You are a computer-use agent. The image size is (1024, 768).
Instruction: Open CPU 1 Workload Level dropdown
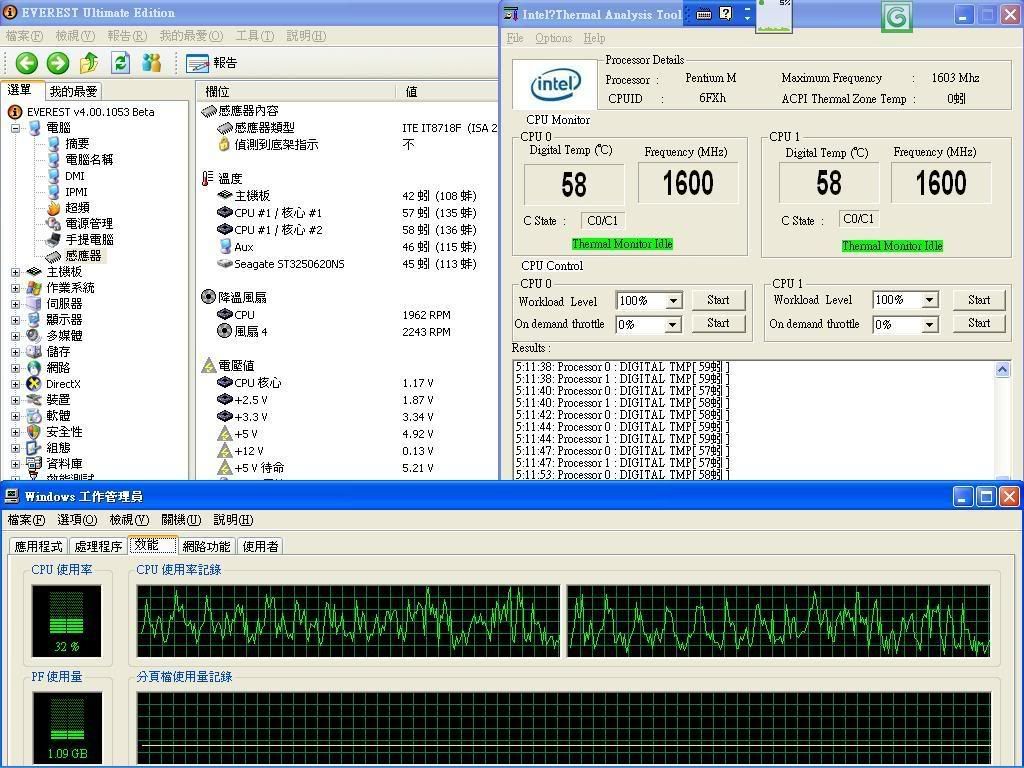(930, 300)
